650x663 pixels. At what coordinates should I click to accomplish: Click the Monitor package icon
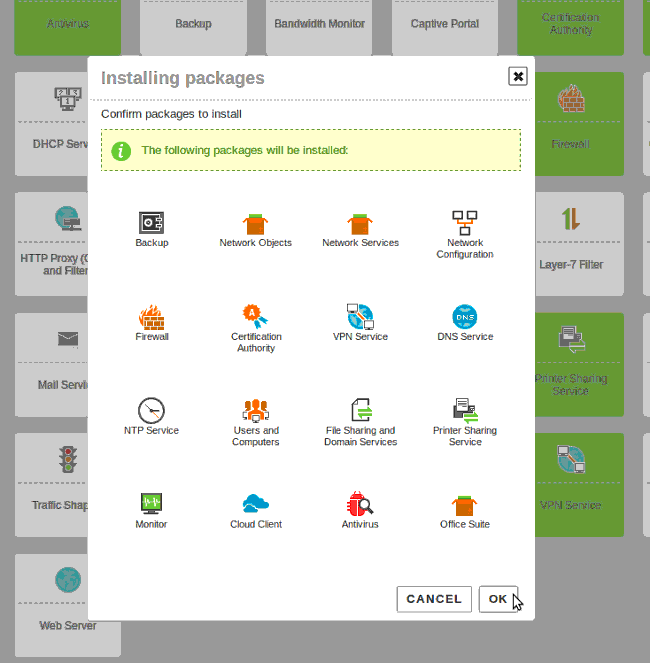click(x=152, y=504)
